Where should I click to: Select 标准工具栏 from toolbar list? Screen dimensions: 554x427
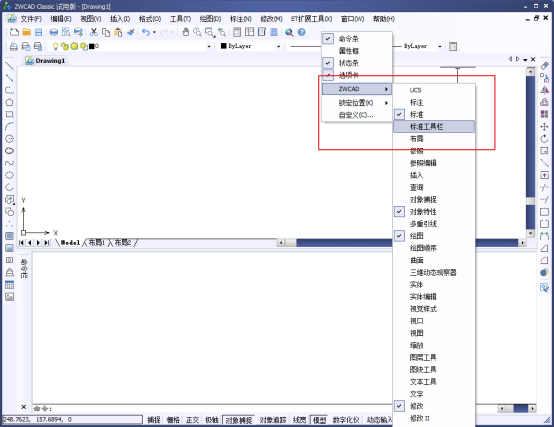pyautogui.click(x=434, y=126)
